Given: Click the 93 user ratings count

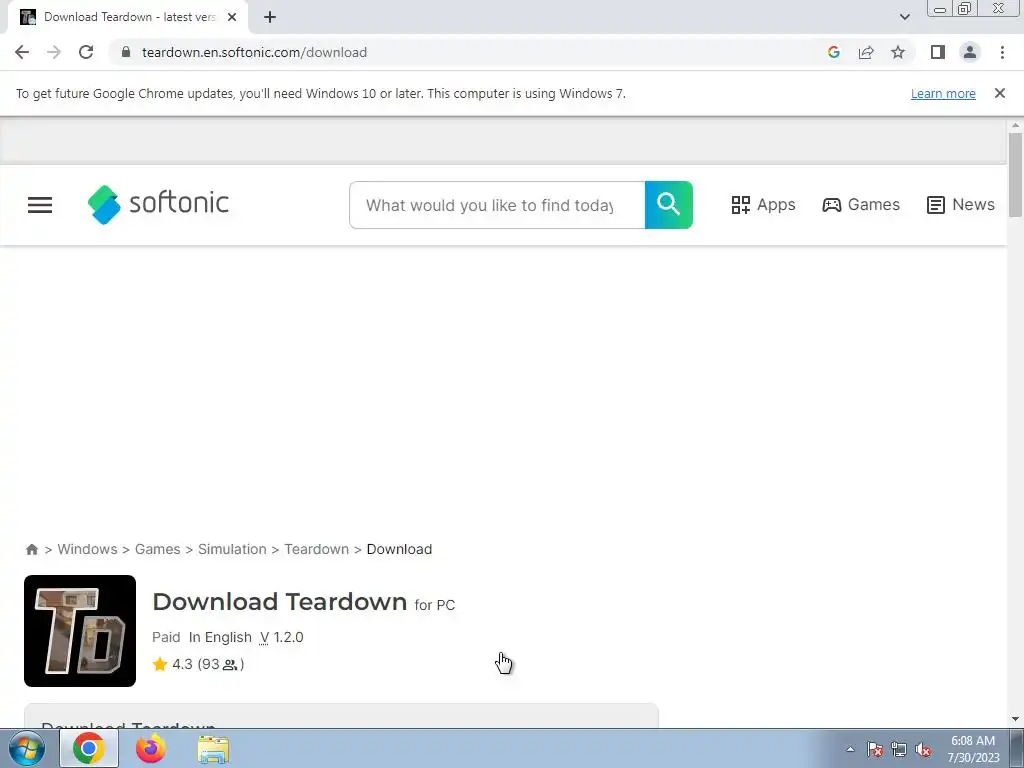Looking at the screenshot, I should 221,664.
